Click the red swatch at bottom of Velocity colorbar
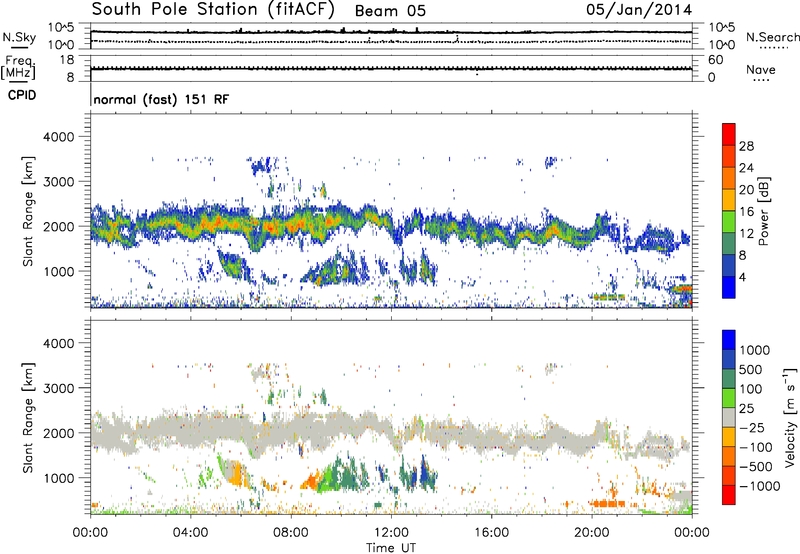This screenshot has height=554, width=800. point(729,495)
